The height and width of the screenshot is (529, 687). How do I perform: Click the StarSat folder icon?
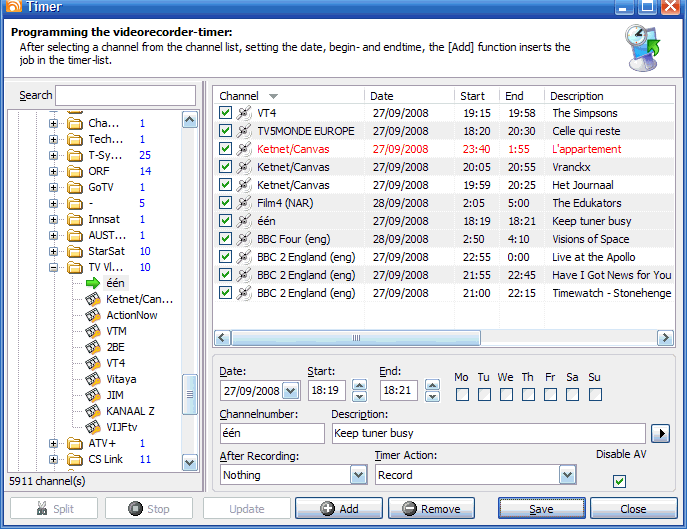[75, 251]
